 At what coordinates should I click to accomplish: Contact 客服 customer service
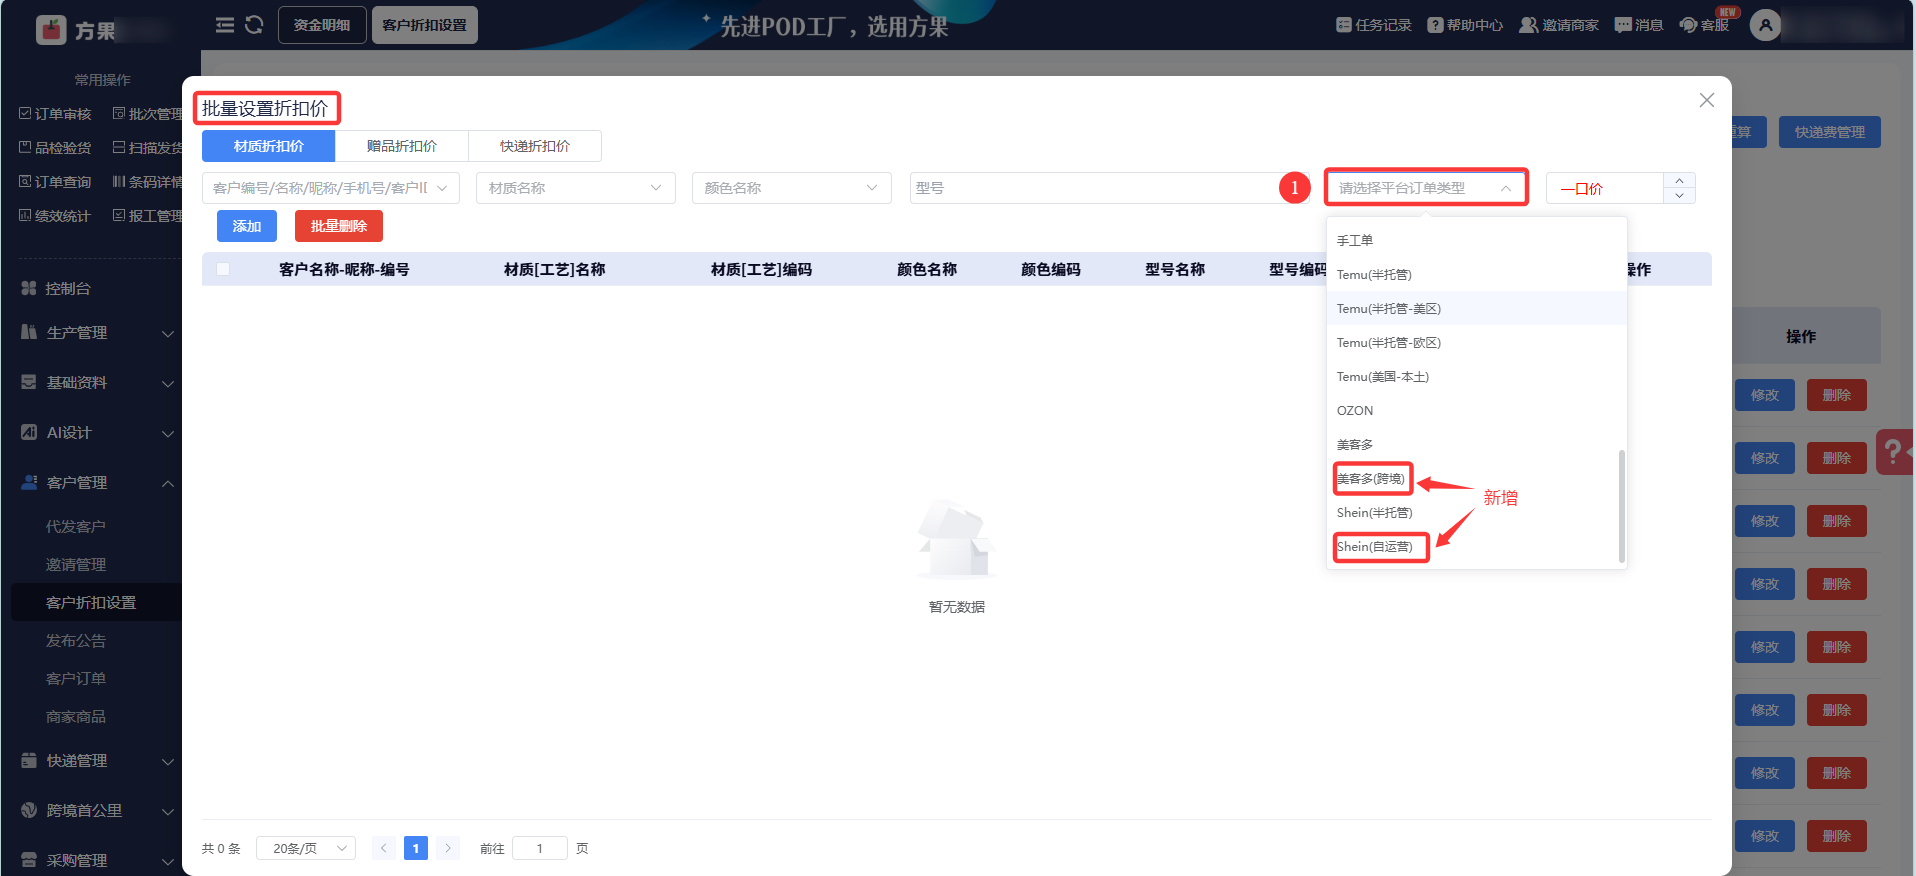[x=1705, y=25]
